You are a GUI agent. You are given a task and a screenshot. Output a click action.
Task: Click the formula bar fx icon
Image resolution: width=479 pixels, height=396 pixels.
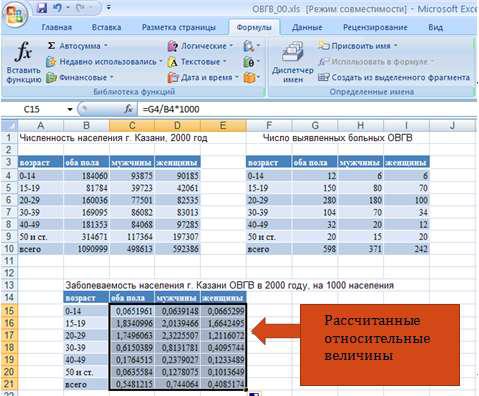(x=128, y=109)
